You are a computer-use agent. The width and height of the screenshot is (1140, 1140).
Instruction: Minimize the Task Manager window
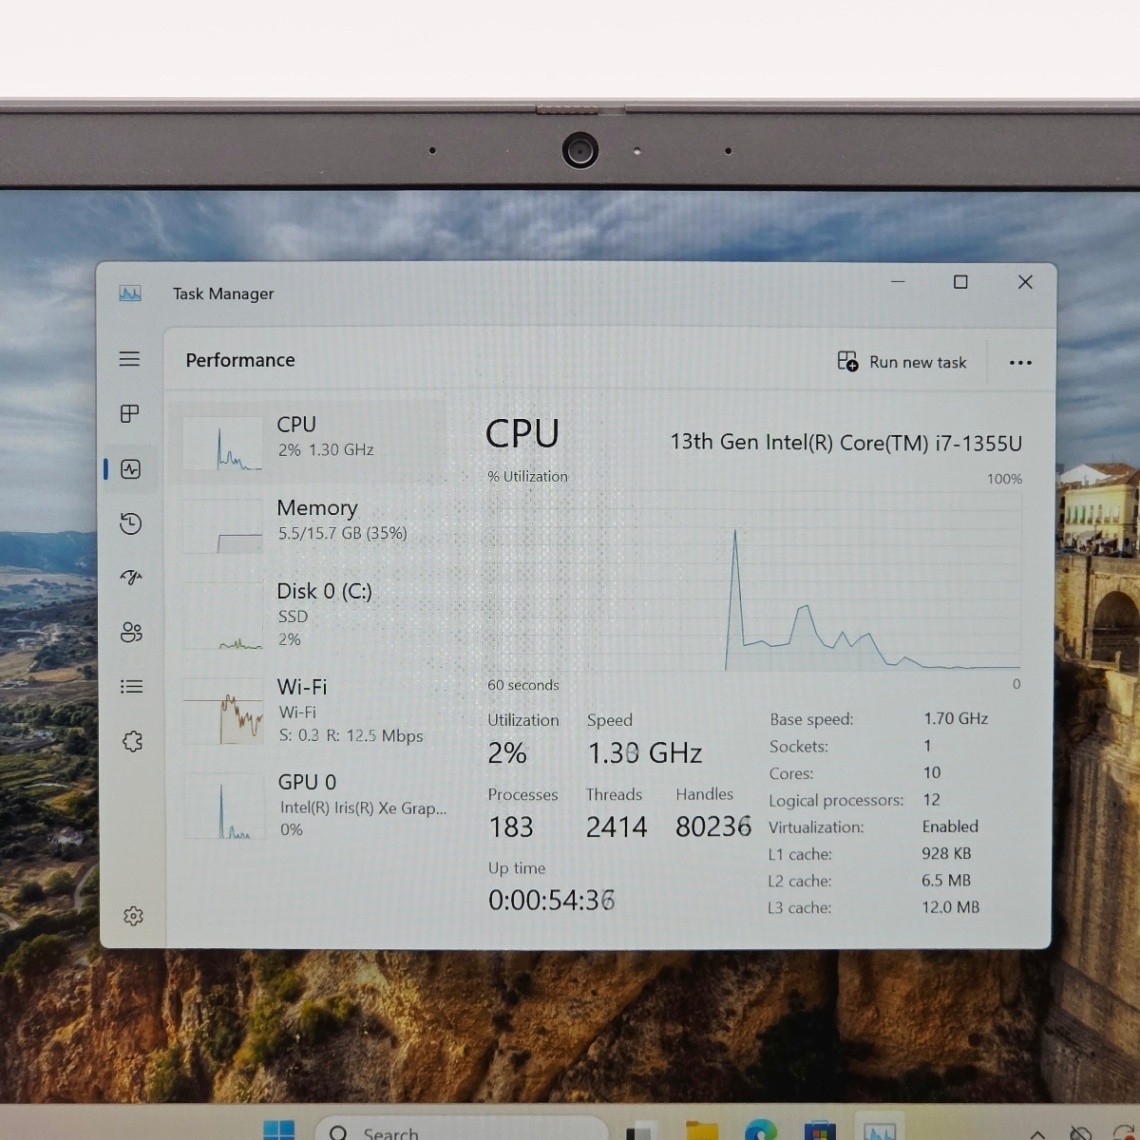(x=898, y=281)
